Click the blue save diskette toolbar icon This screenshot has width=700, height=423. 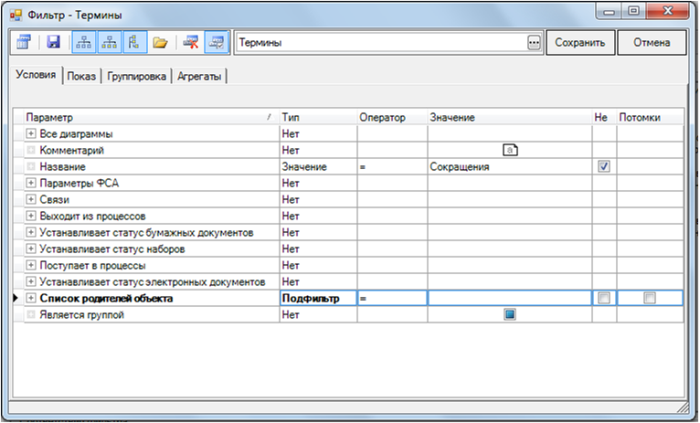(x=54, y=43)
